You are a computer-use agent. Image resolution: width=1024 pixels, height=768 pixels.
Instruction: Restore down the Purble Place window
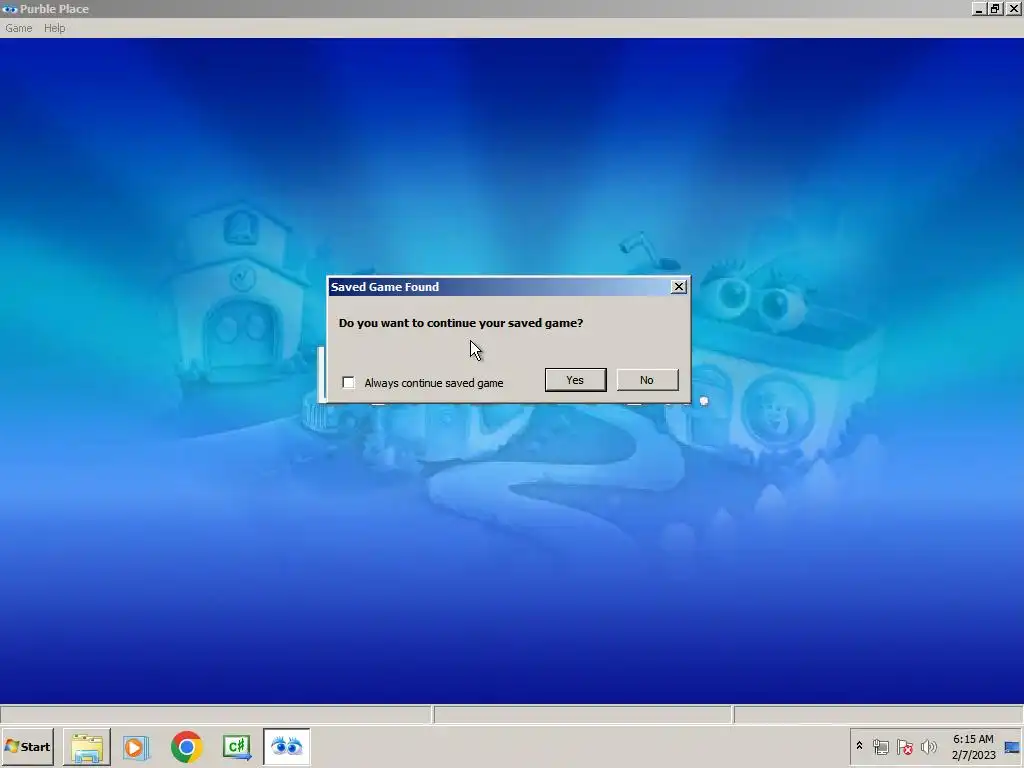pyautogui.click(x=995, y=9)
